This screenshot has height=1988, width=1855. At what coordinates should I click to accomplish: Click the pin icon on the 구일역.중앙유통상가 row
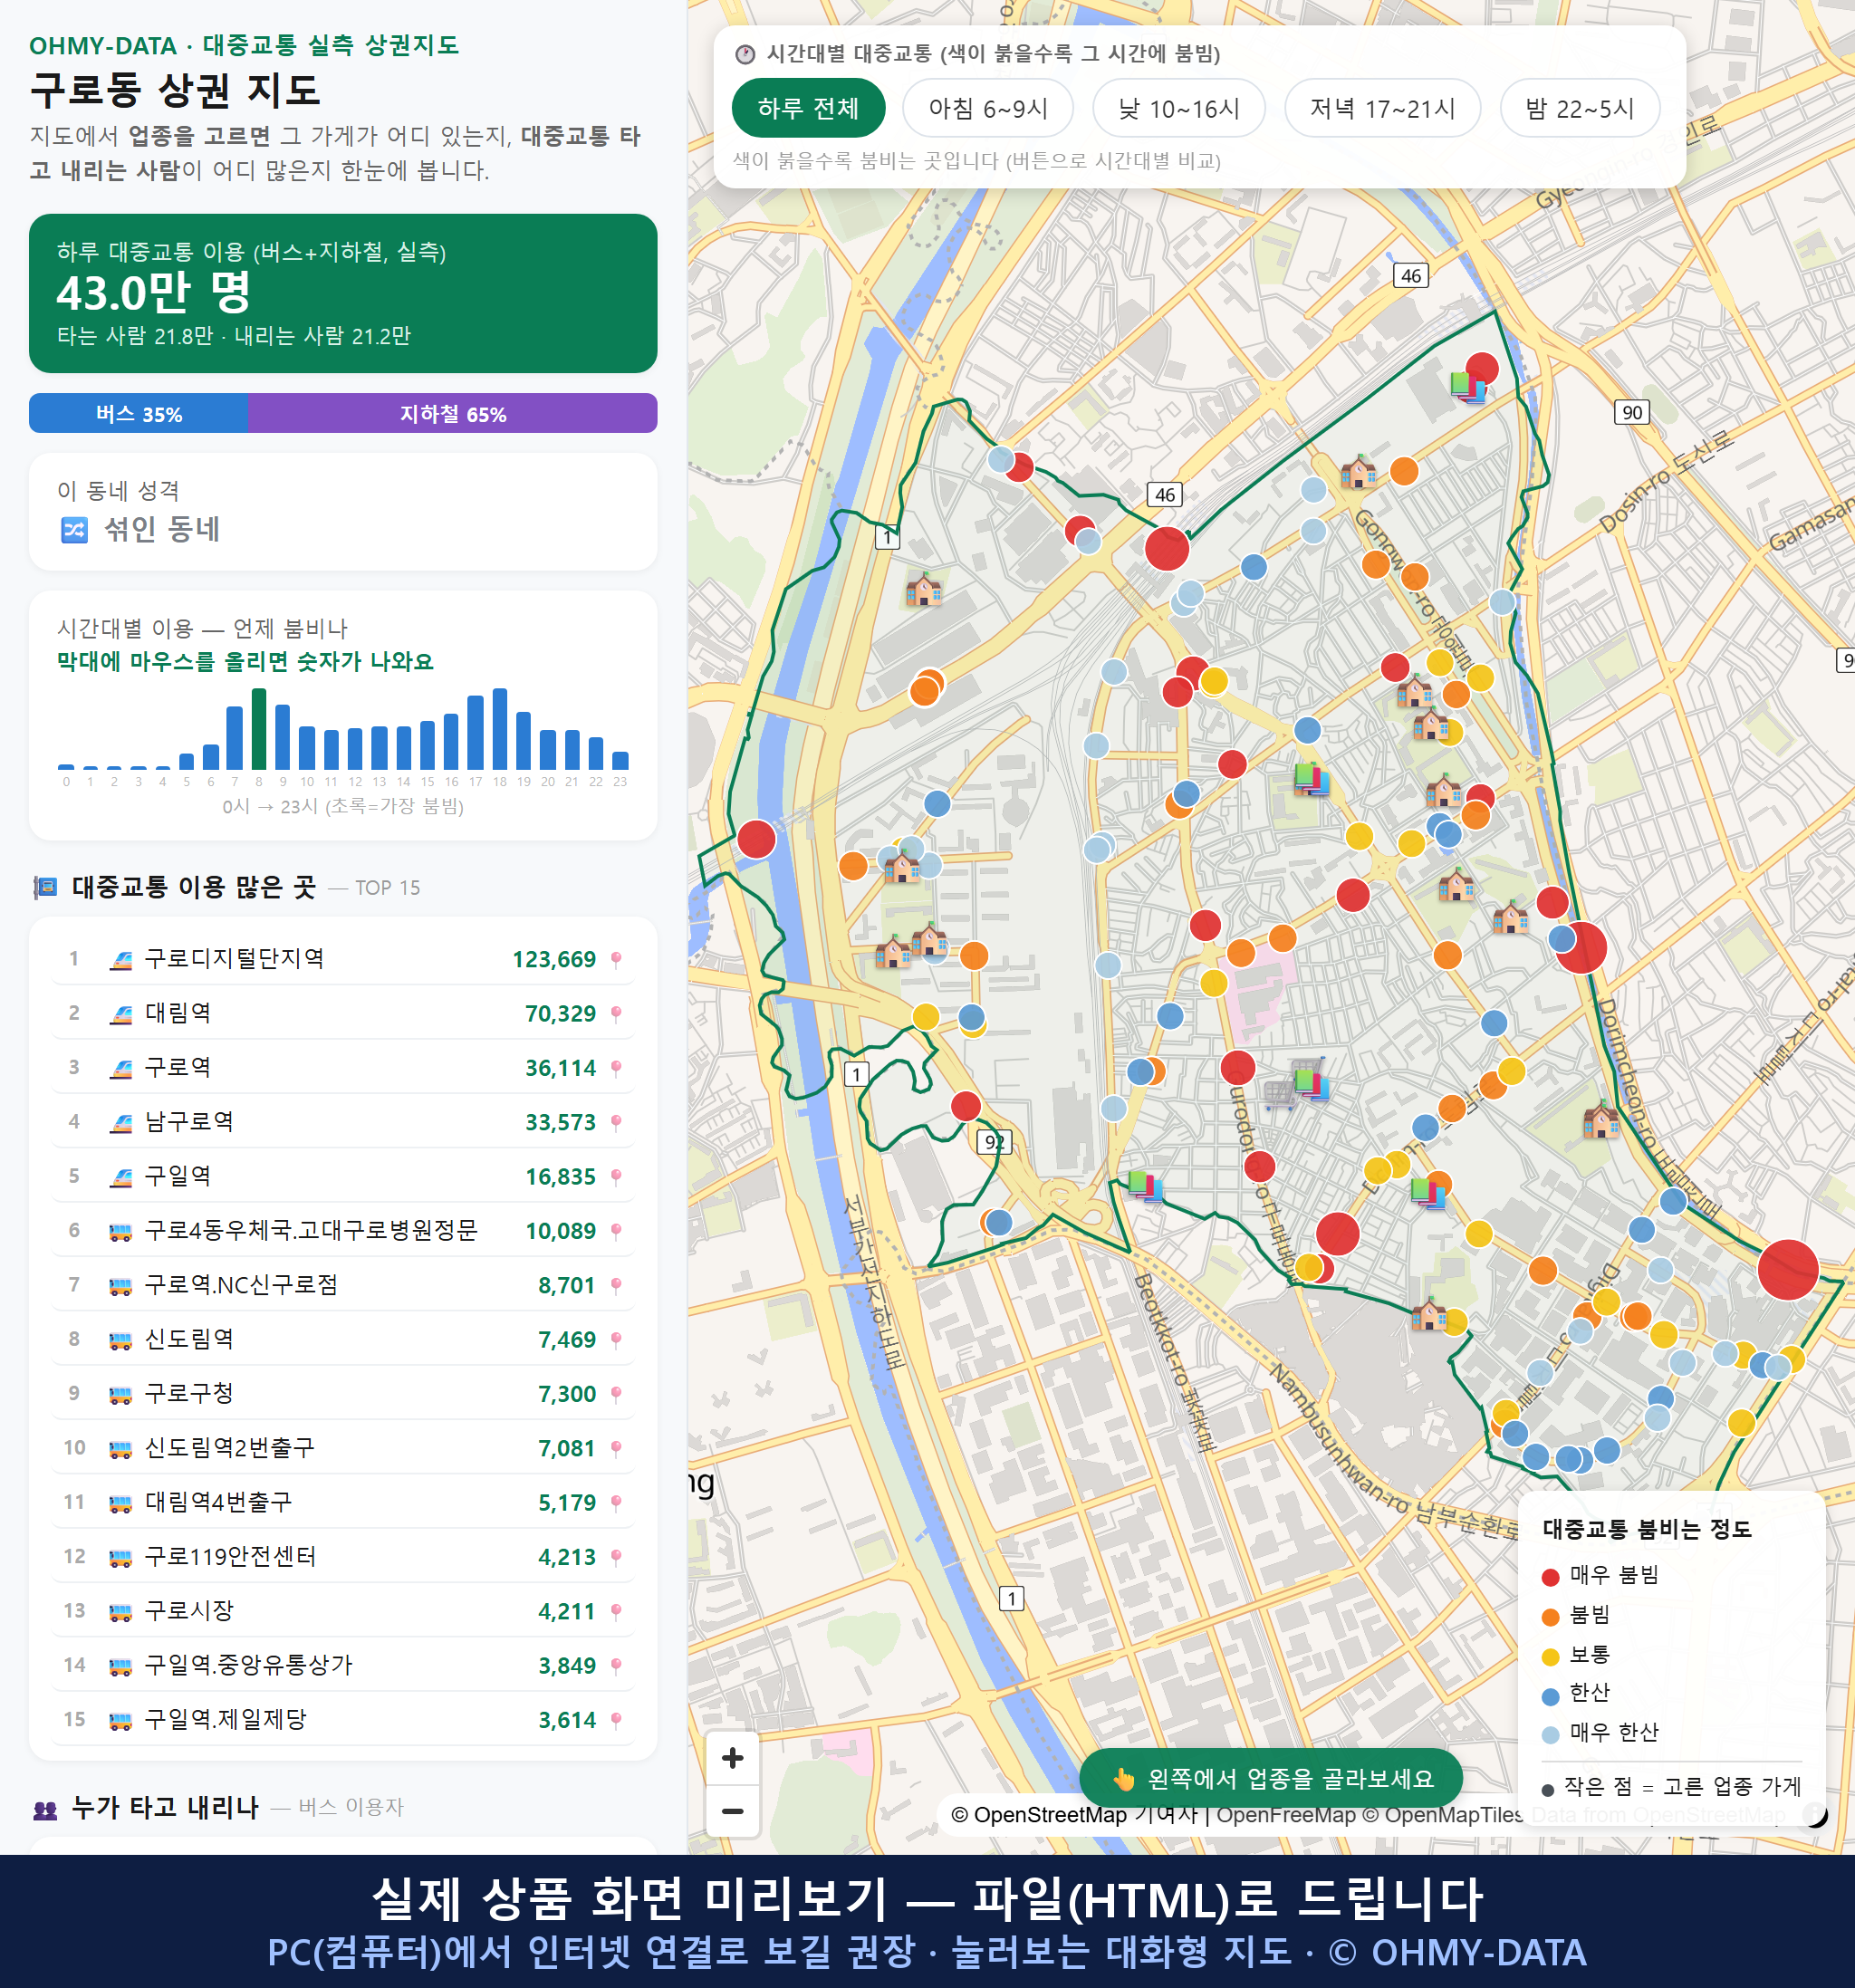coord(616,1666)
